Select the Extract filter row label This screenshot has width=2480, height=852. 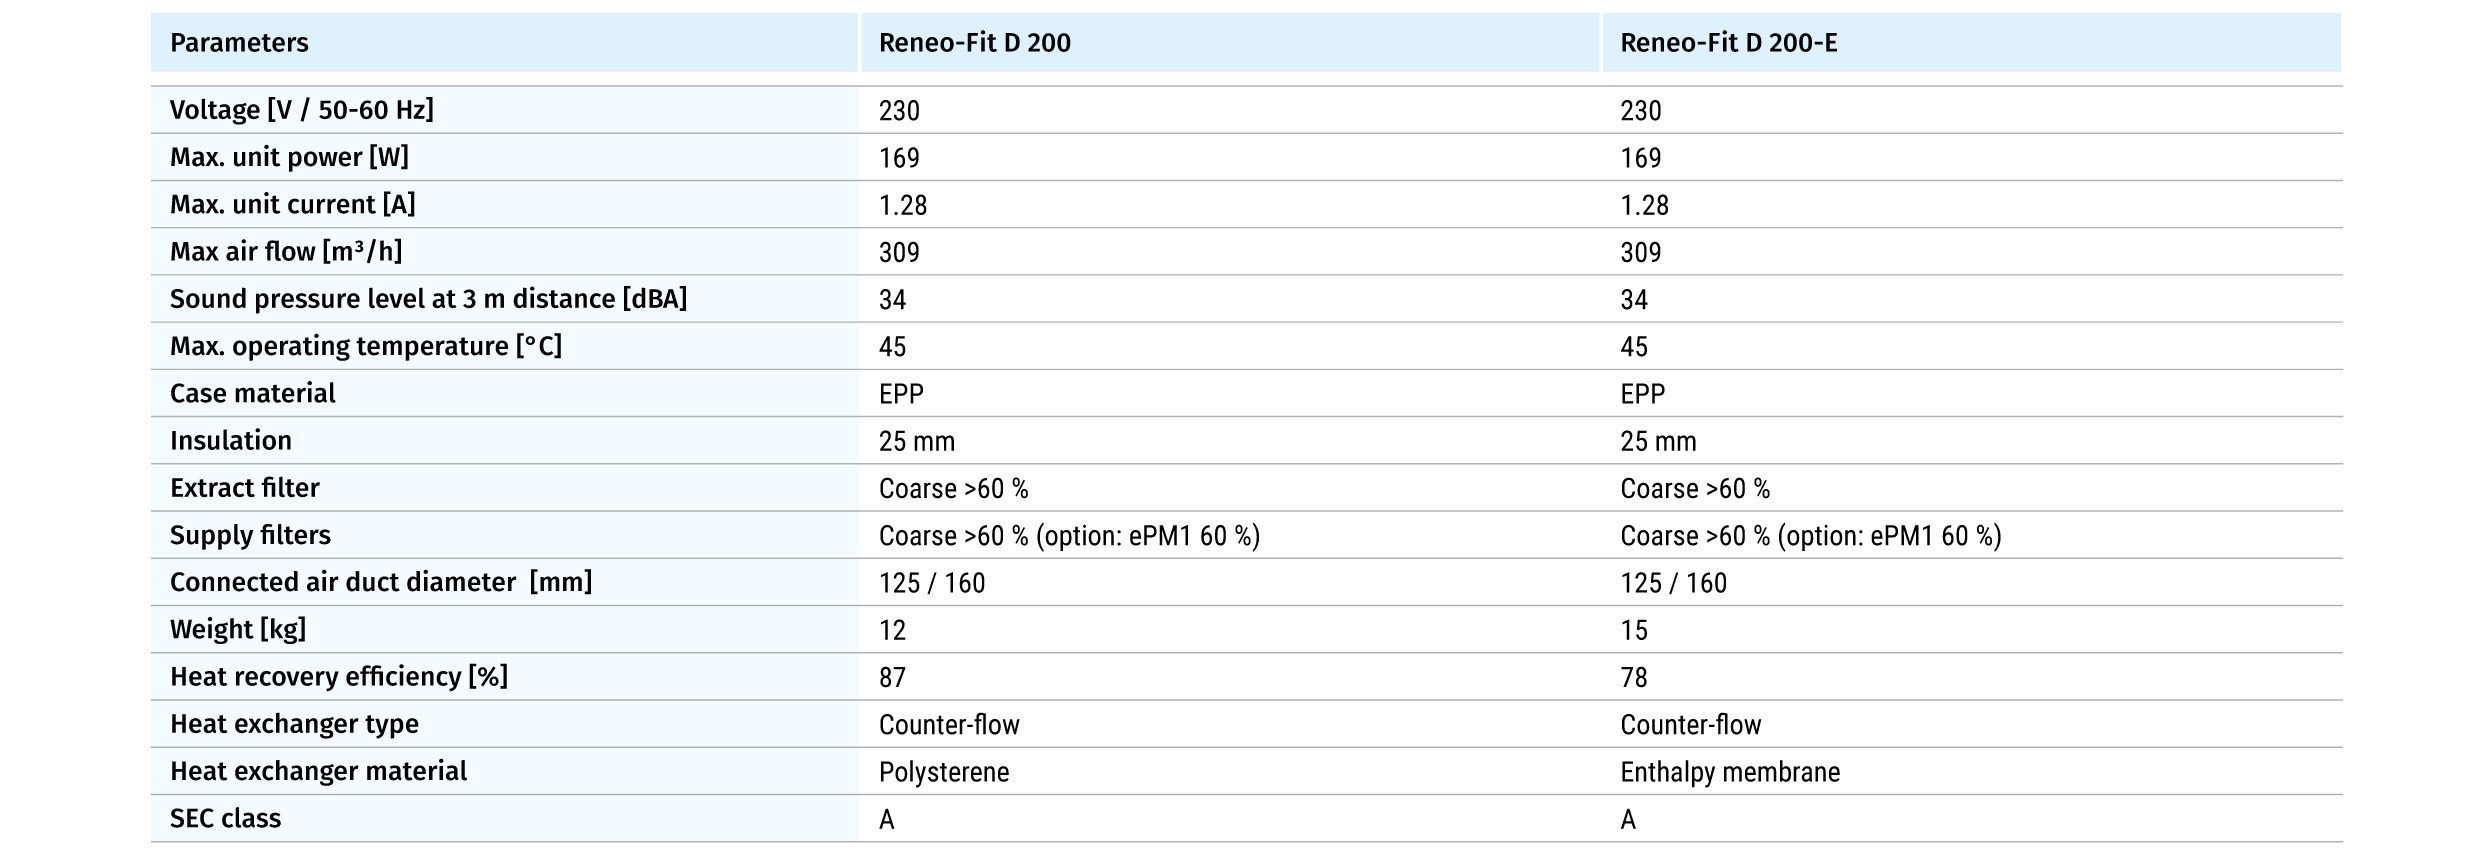pyautogui.click(x=244, y=488)
